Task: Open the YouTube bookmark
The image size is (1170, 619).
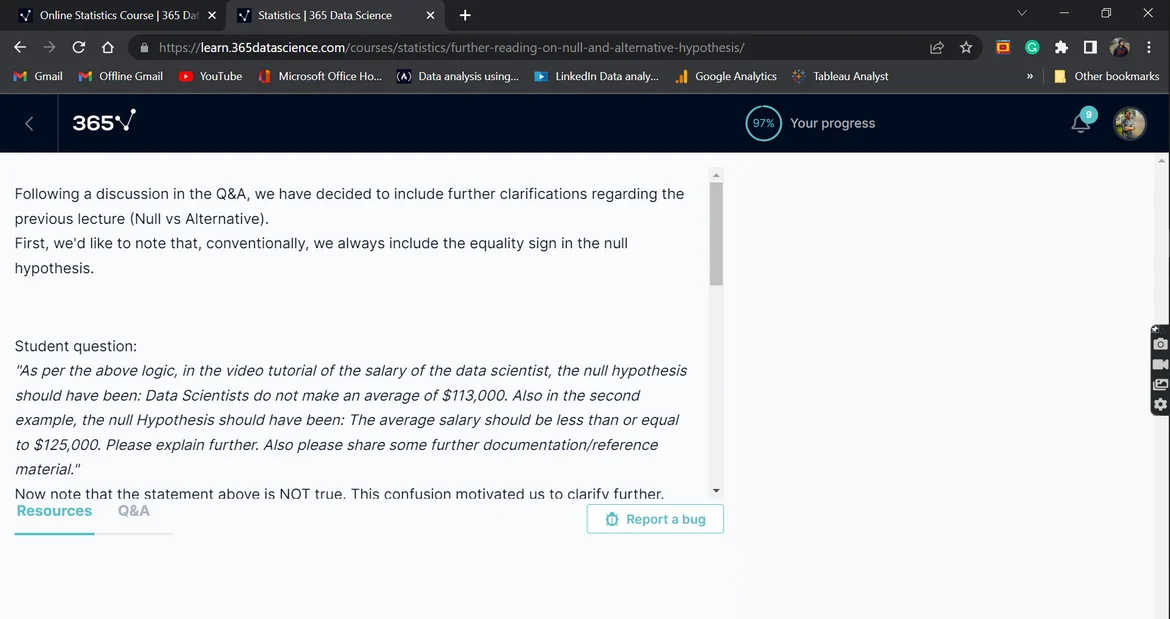Action: (210, 76)
